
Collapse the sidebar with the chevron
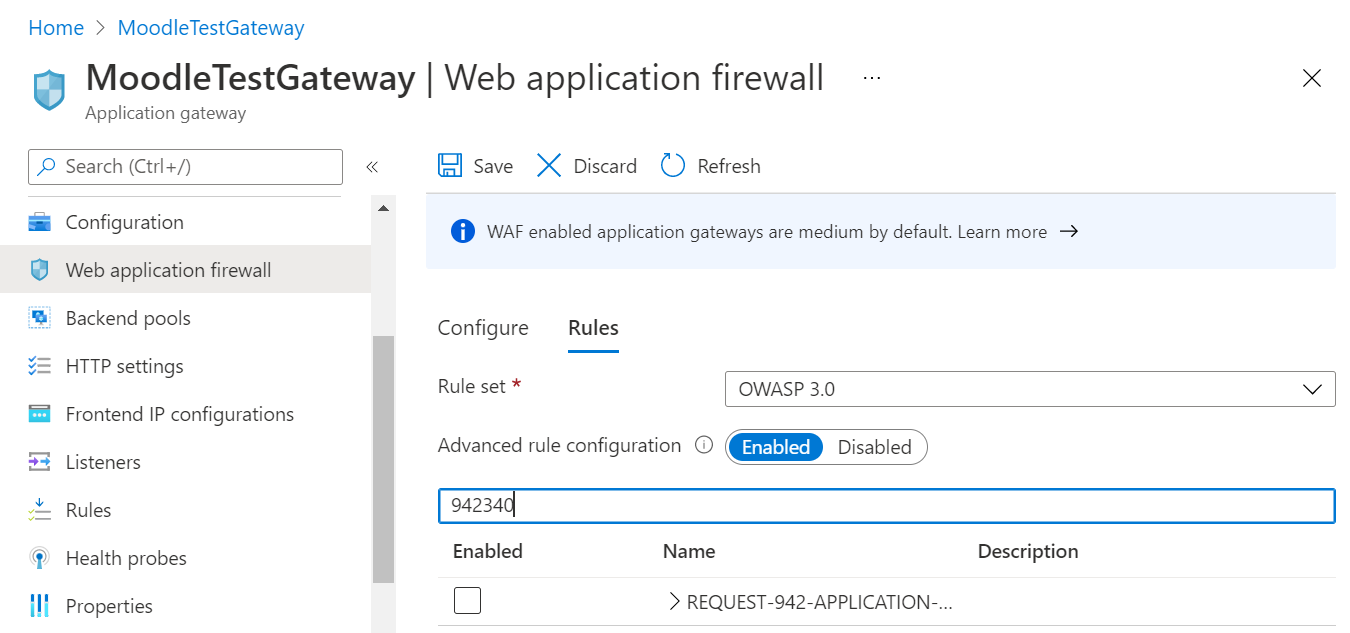point(372,167)
